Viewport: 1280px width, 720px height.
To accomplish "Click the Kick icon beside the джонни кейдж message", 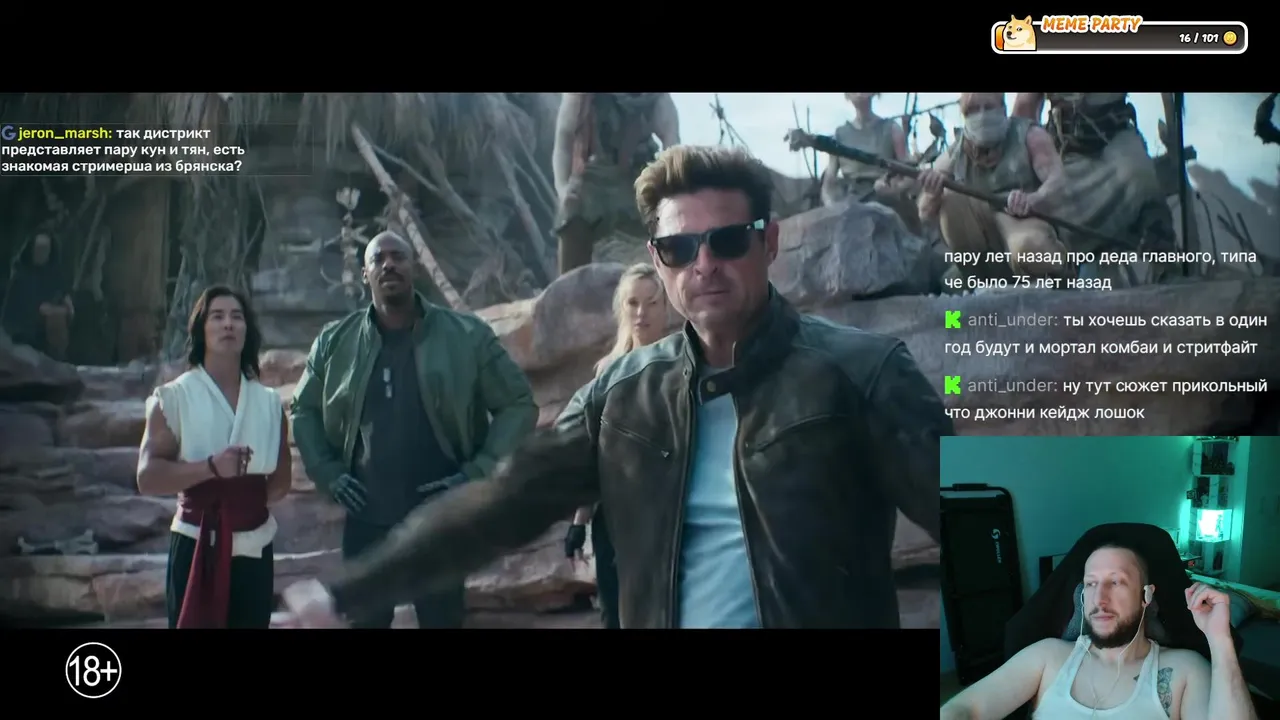I will point(953,385).
